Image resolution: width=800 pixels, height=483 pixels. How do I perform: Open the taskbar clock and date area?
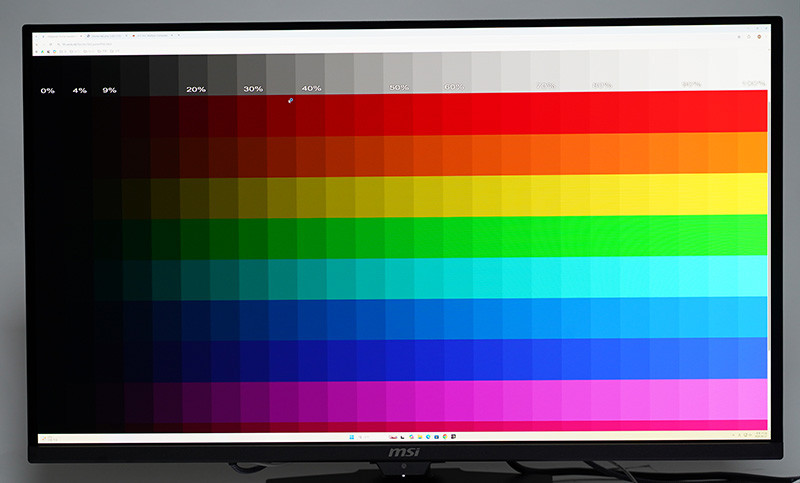pyautogui.click(x=761, y=435)
